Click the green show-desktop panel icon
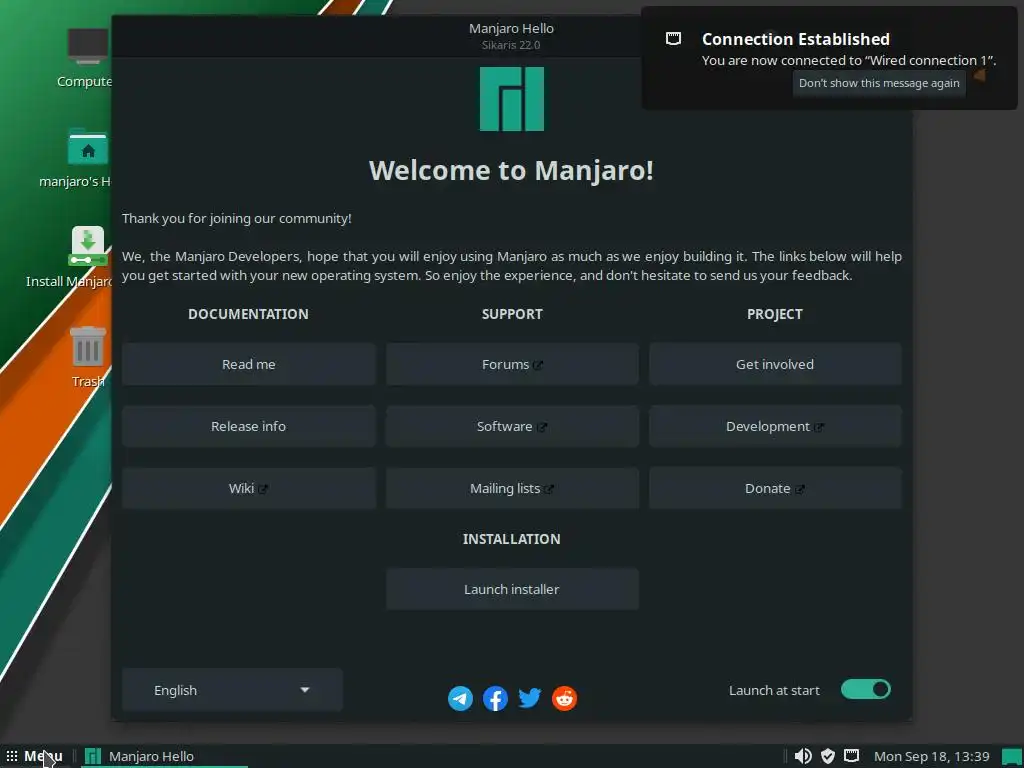 pos(1011,756)
